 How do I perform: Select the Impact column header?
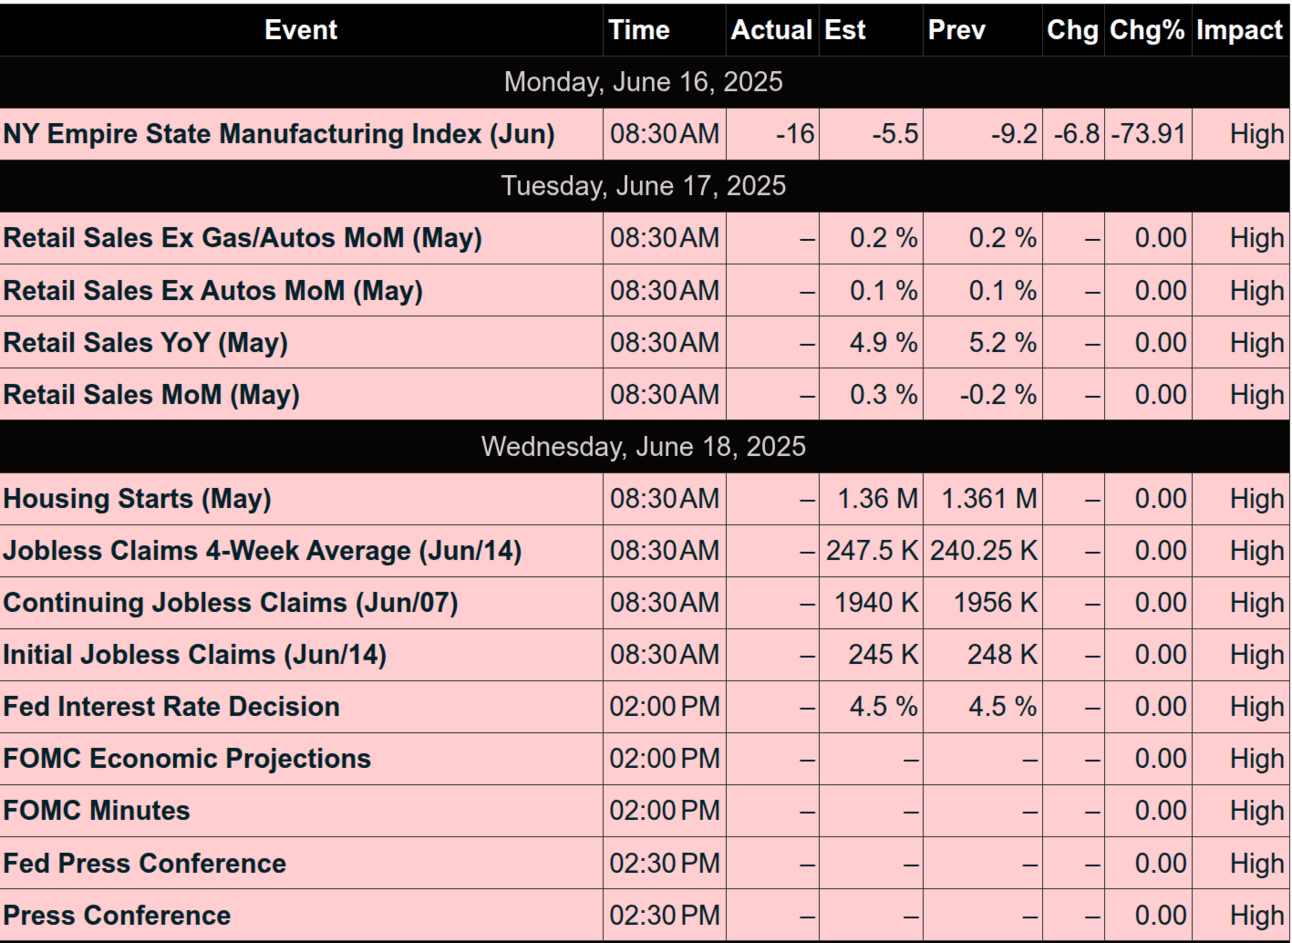pyautogui.click(x=1239, y=30)
